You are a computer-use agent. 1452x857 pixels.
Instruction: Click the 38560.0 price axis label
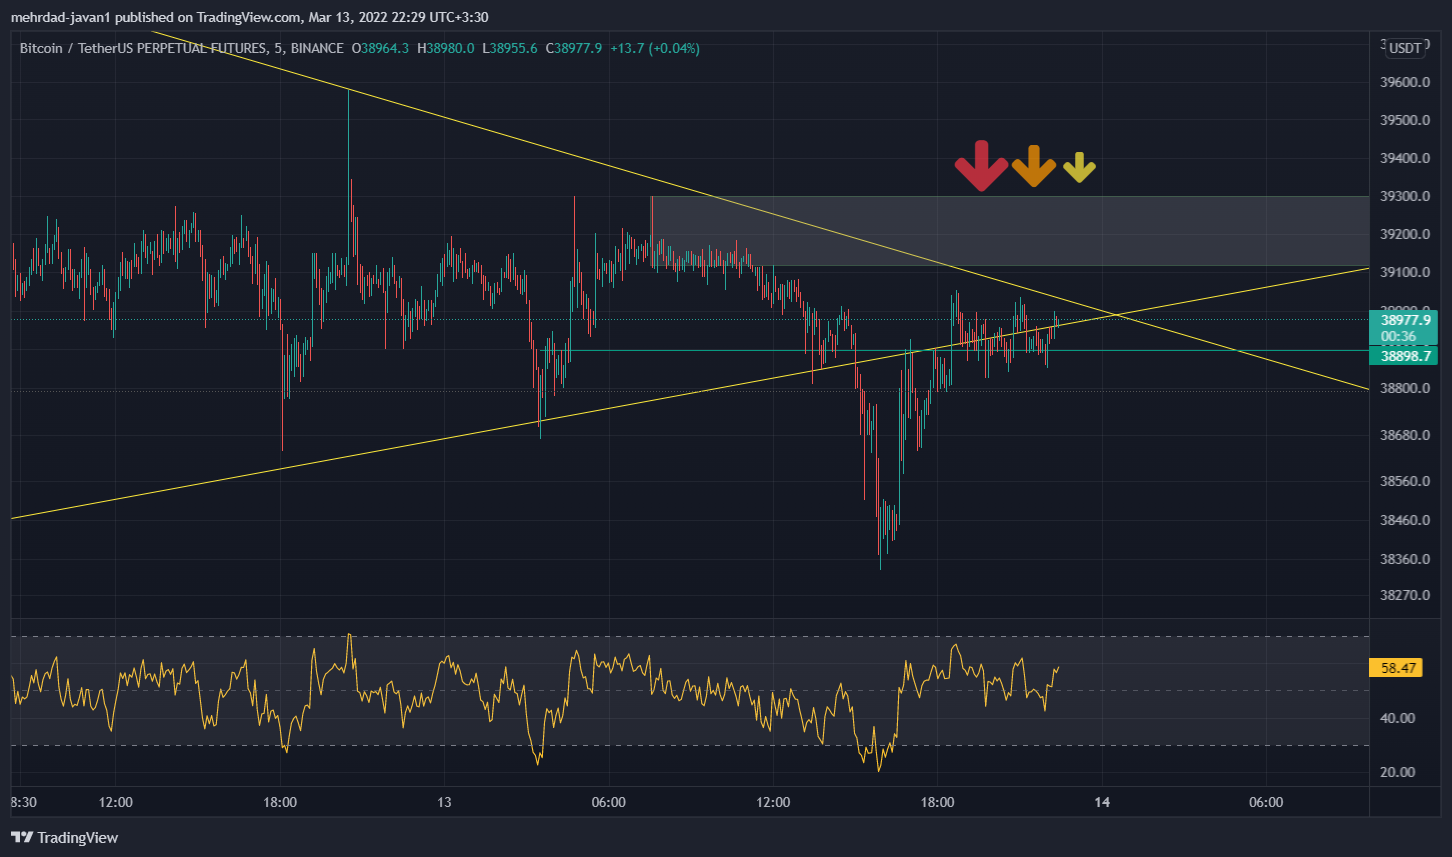coord(1404,480)
